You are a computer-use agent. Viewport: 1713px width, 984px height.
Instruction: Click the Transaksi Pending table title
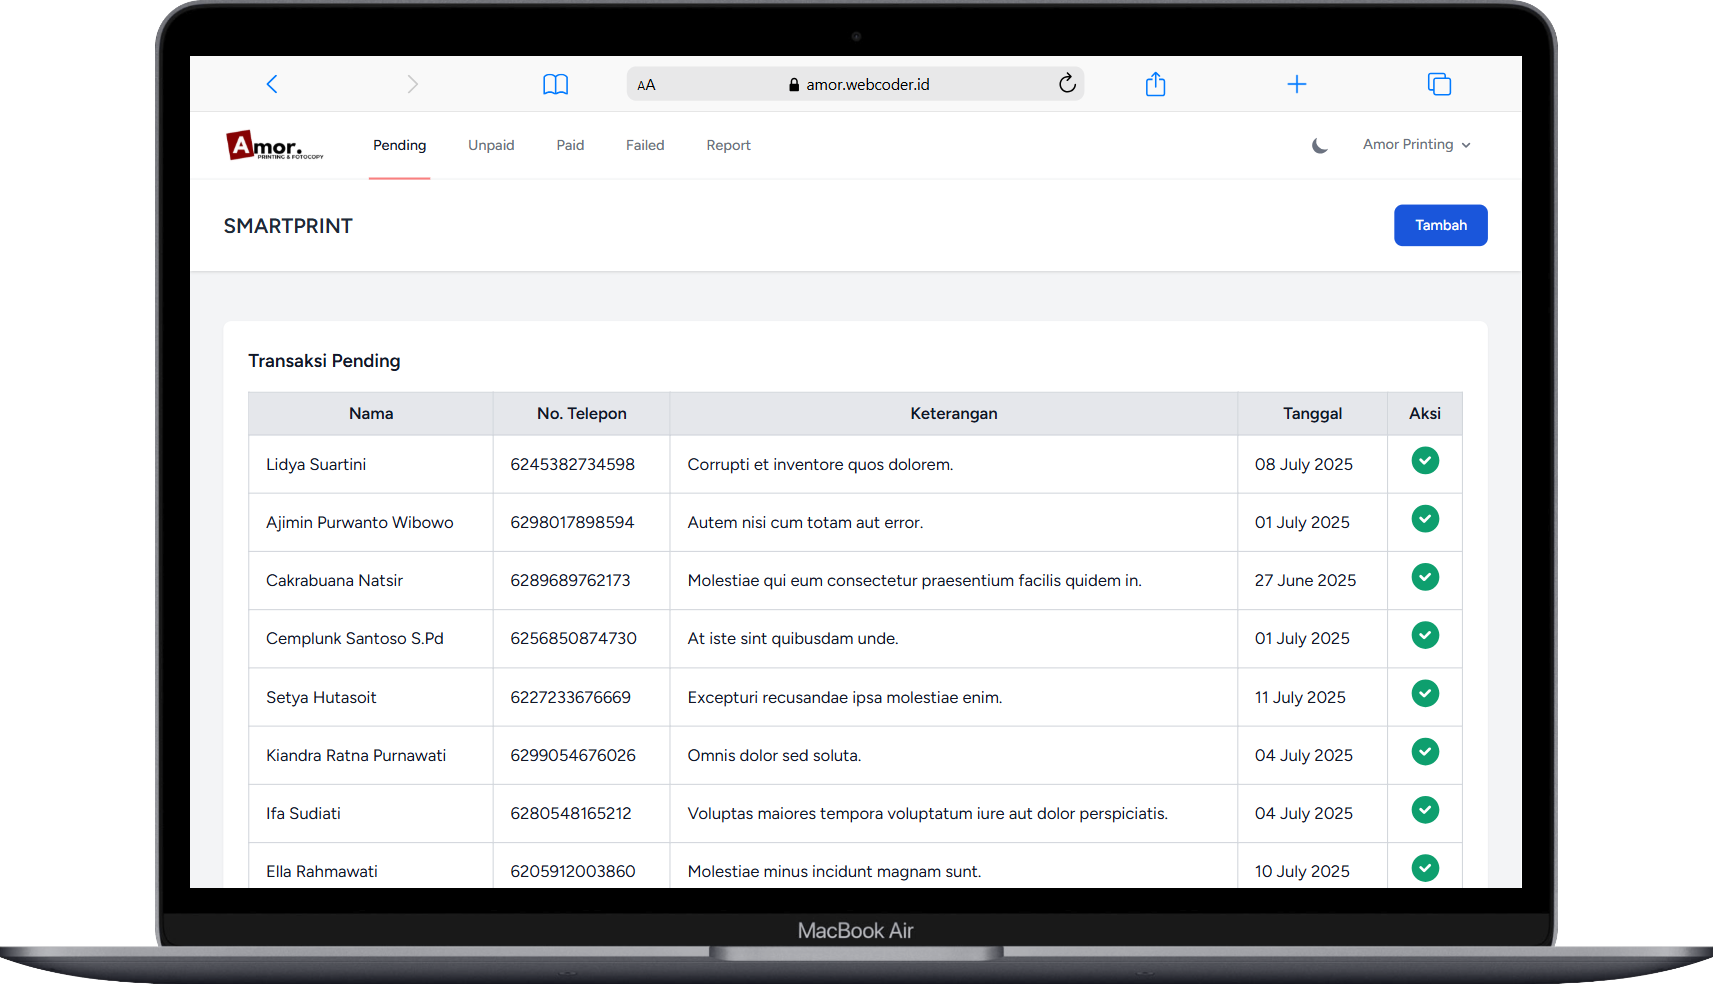(324, 361)
